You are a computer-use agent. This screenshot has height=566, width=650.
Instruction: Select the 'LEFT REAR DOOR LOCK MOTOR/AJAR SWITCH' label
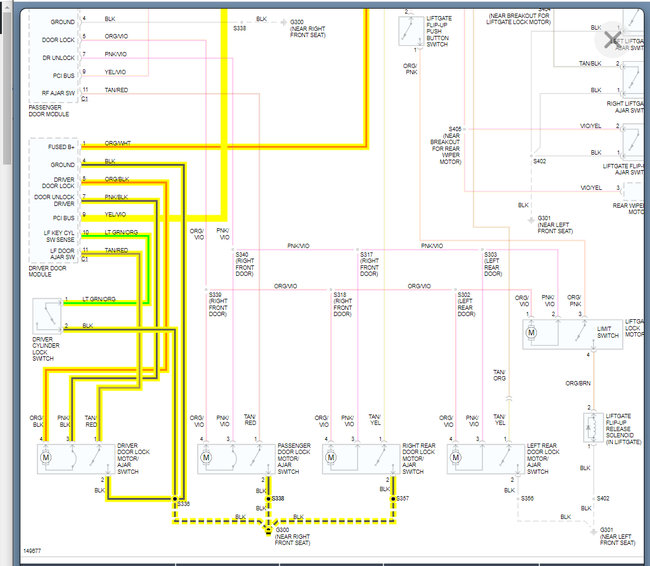pyautogui.click(x=543, y=458)
